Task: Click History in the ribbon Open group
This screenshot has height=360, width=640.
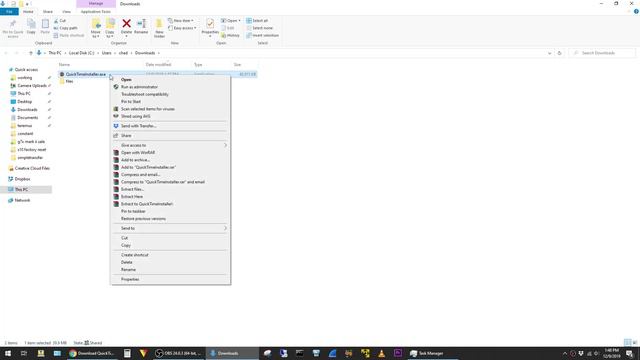Action: (x=231, y=36)
